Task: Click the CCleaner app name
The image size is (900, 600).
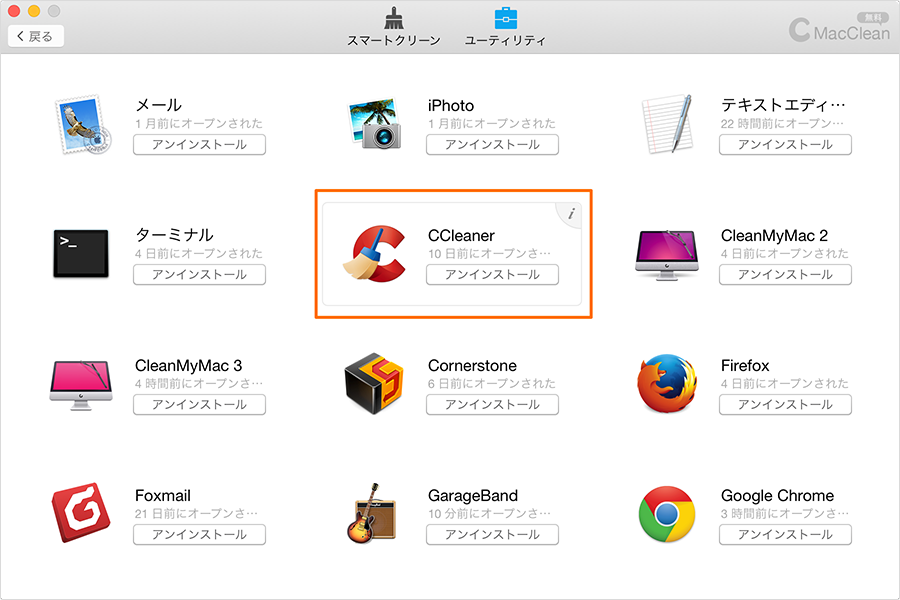Action: pyautogui.click(x=461, y=235)
